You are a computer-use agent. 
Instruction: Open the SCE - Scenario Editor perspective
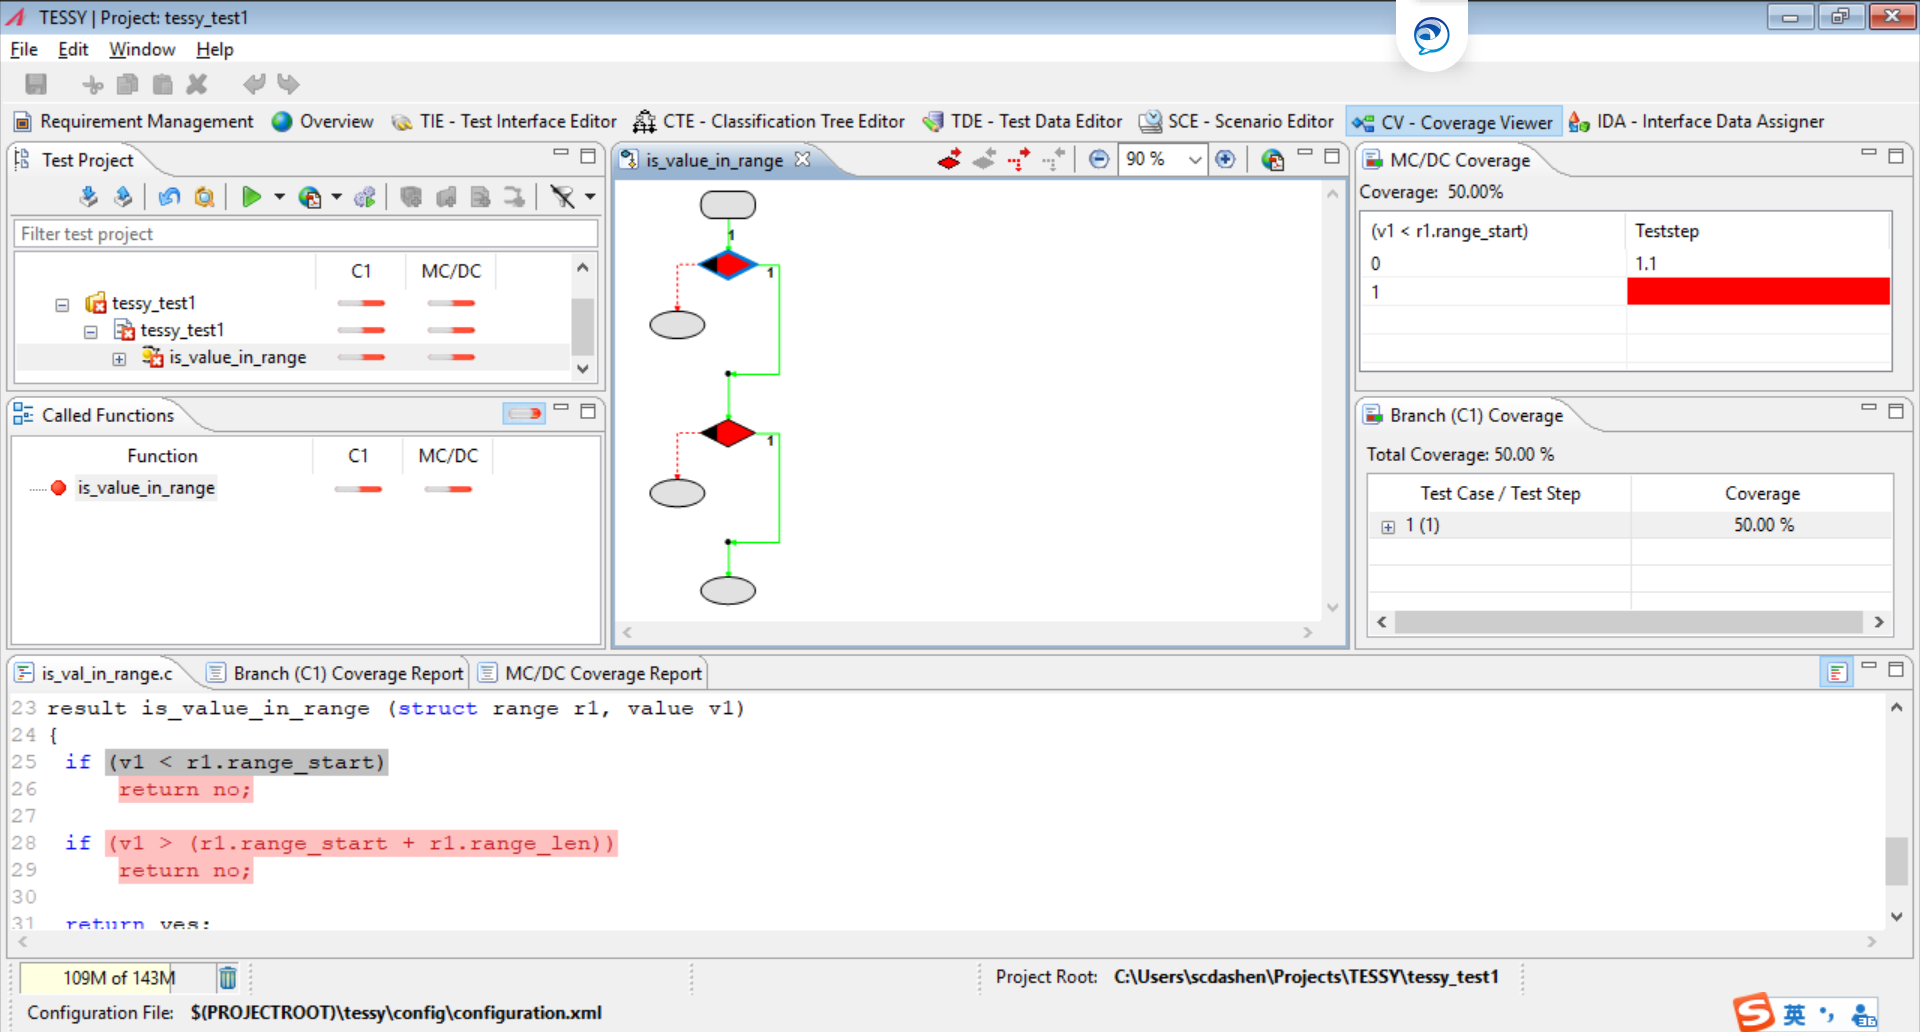coord(1238,121)
